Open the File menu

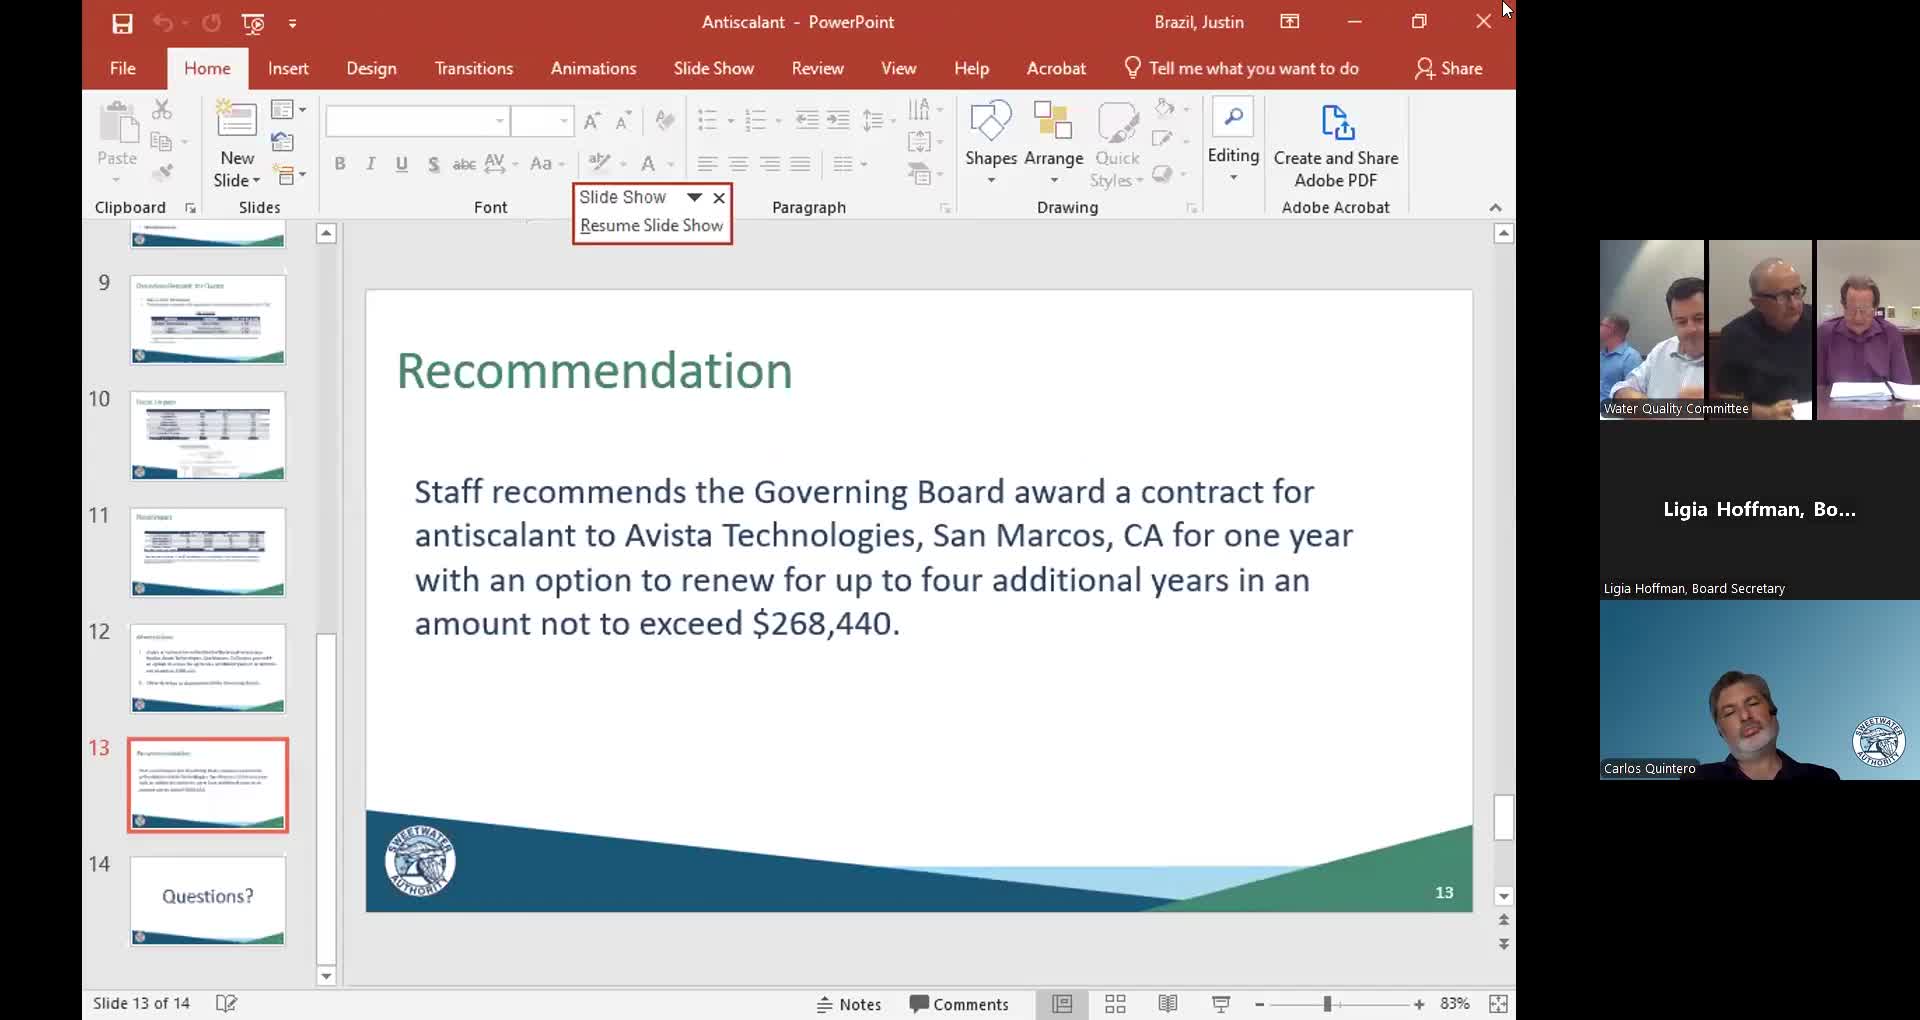123,68
